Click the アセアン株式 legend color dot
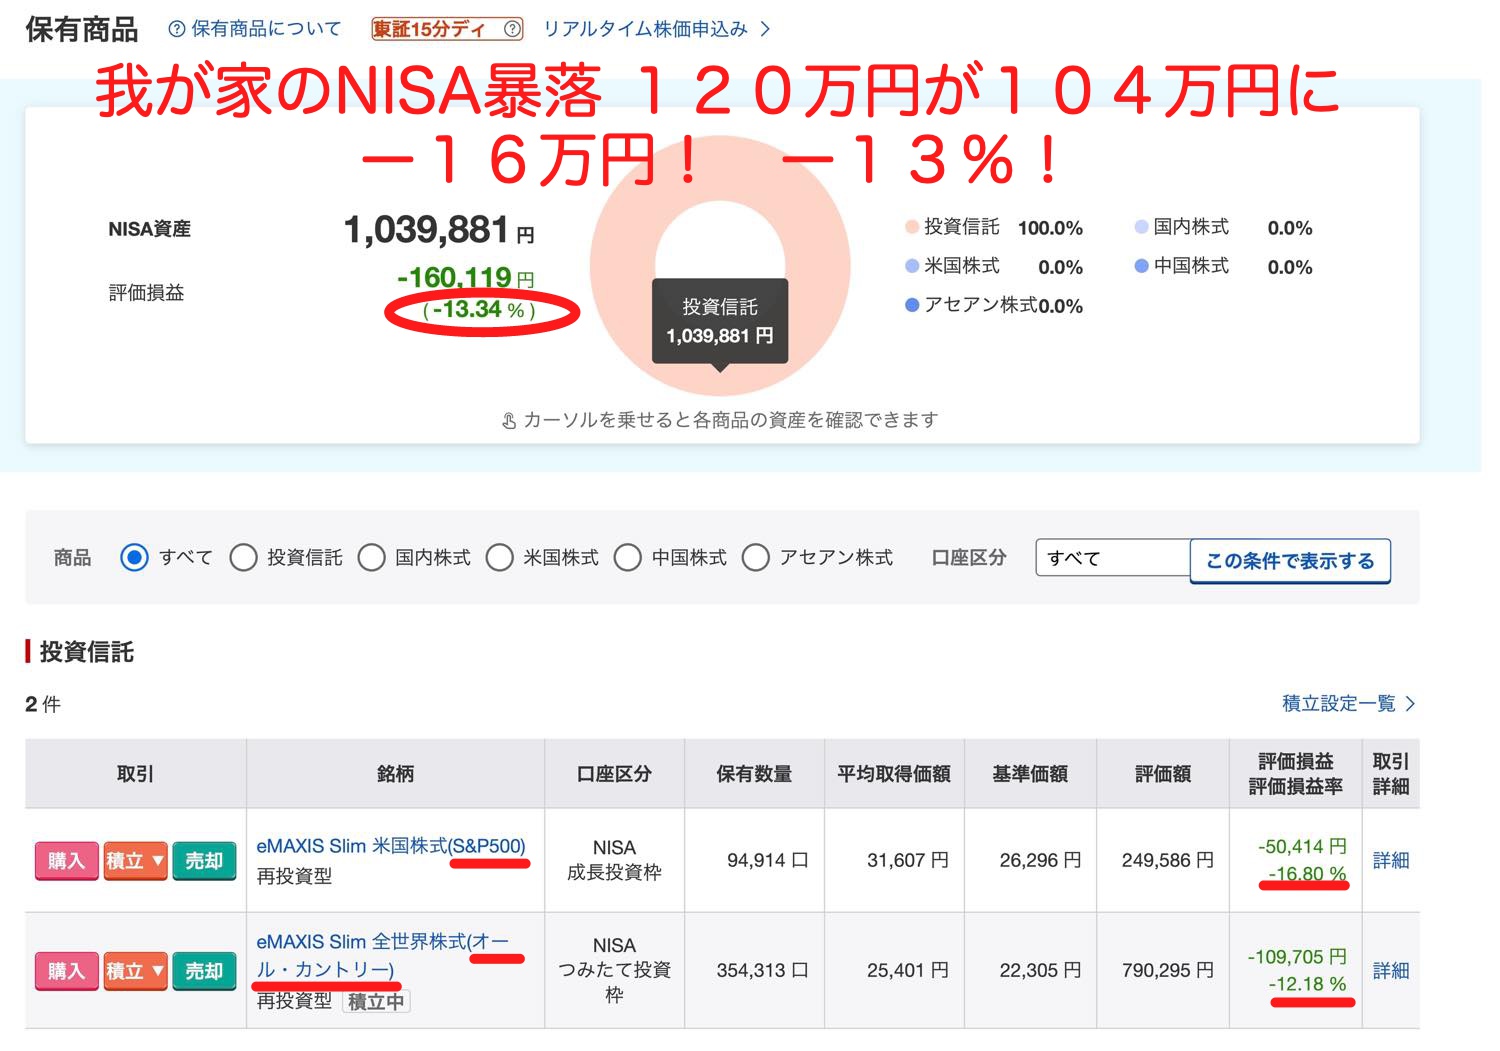Image resolution: width=1500 pixels, height=1051 pixels. (911, 305)
